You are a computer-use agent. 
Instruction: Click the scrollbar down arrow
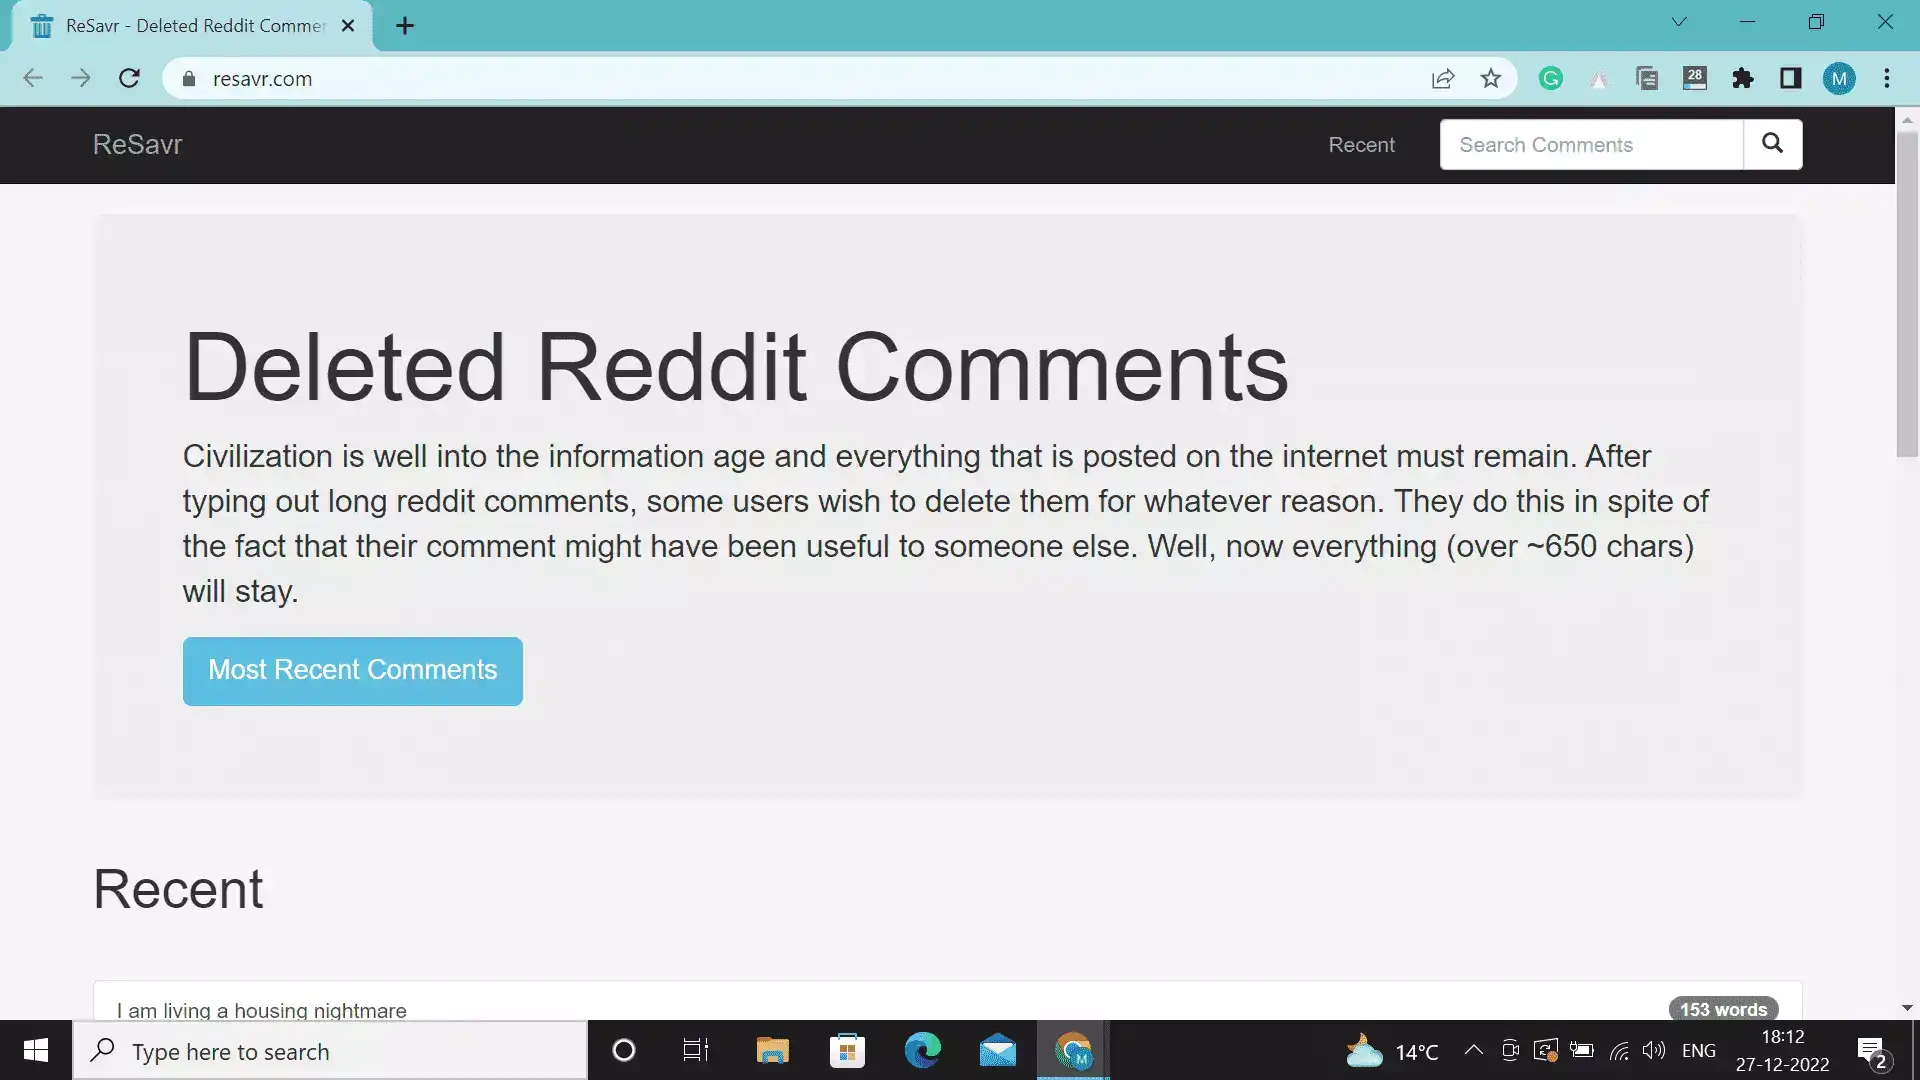(x=1907, y=1008)
